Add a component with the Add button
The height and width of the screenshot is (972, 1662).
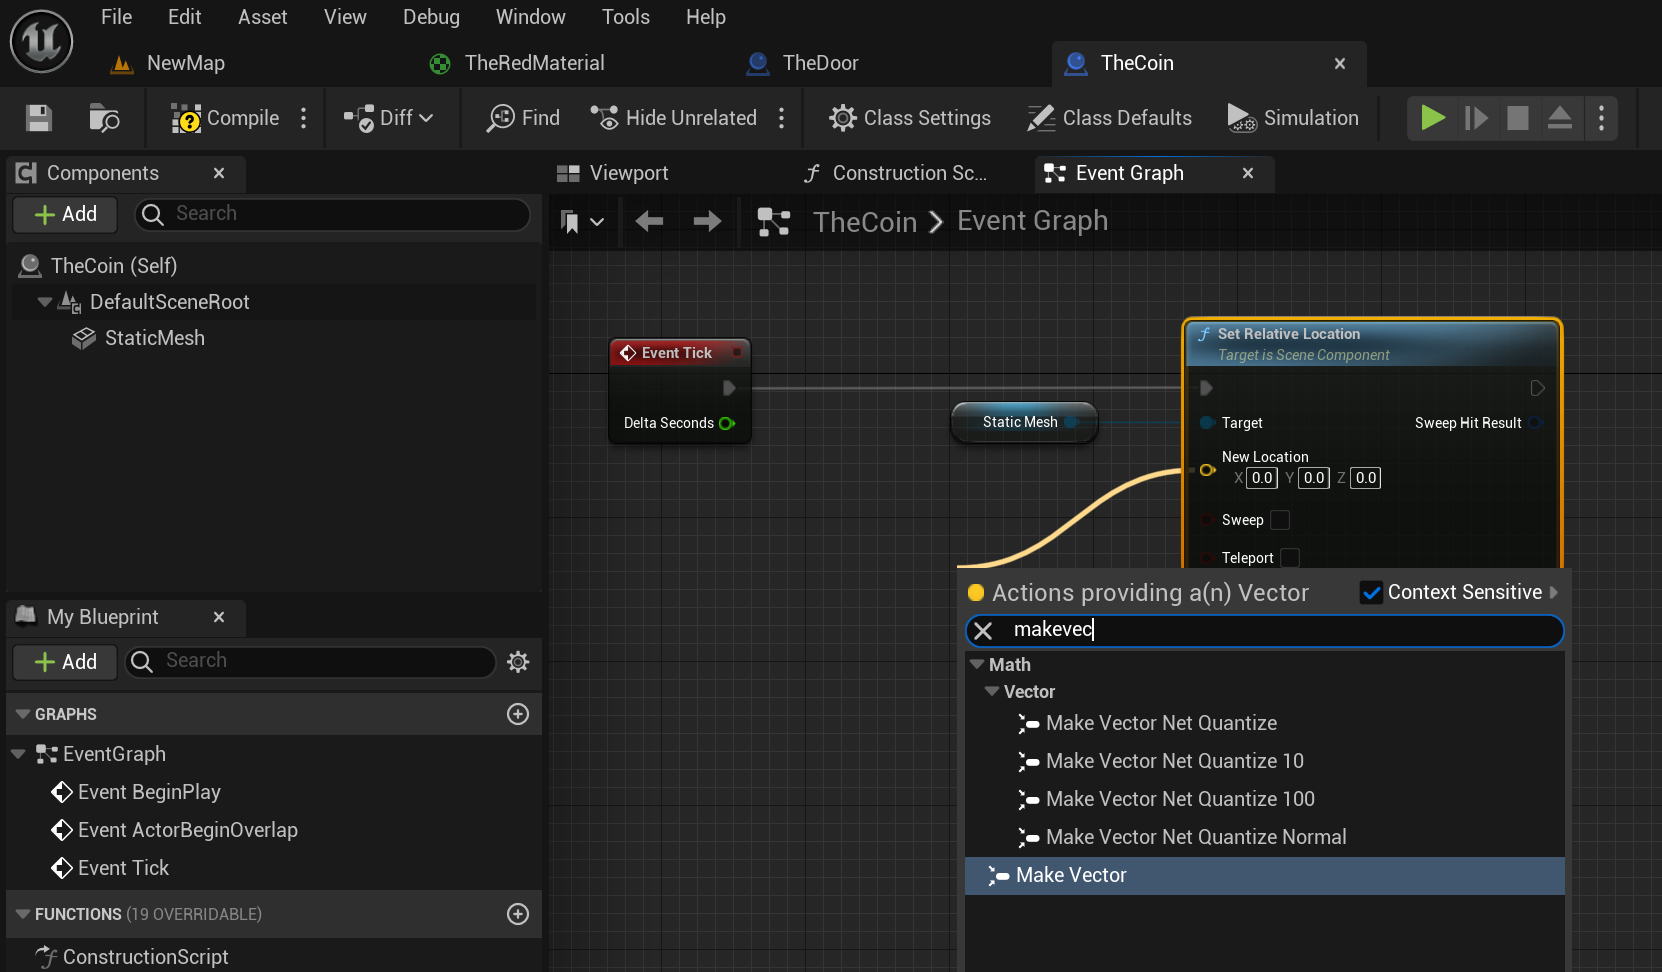tap(66, 214)
